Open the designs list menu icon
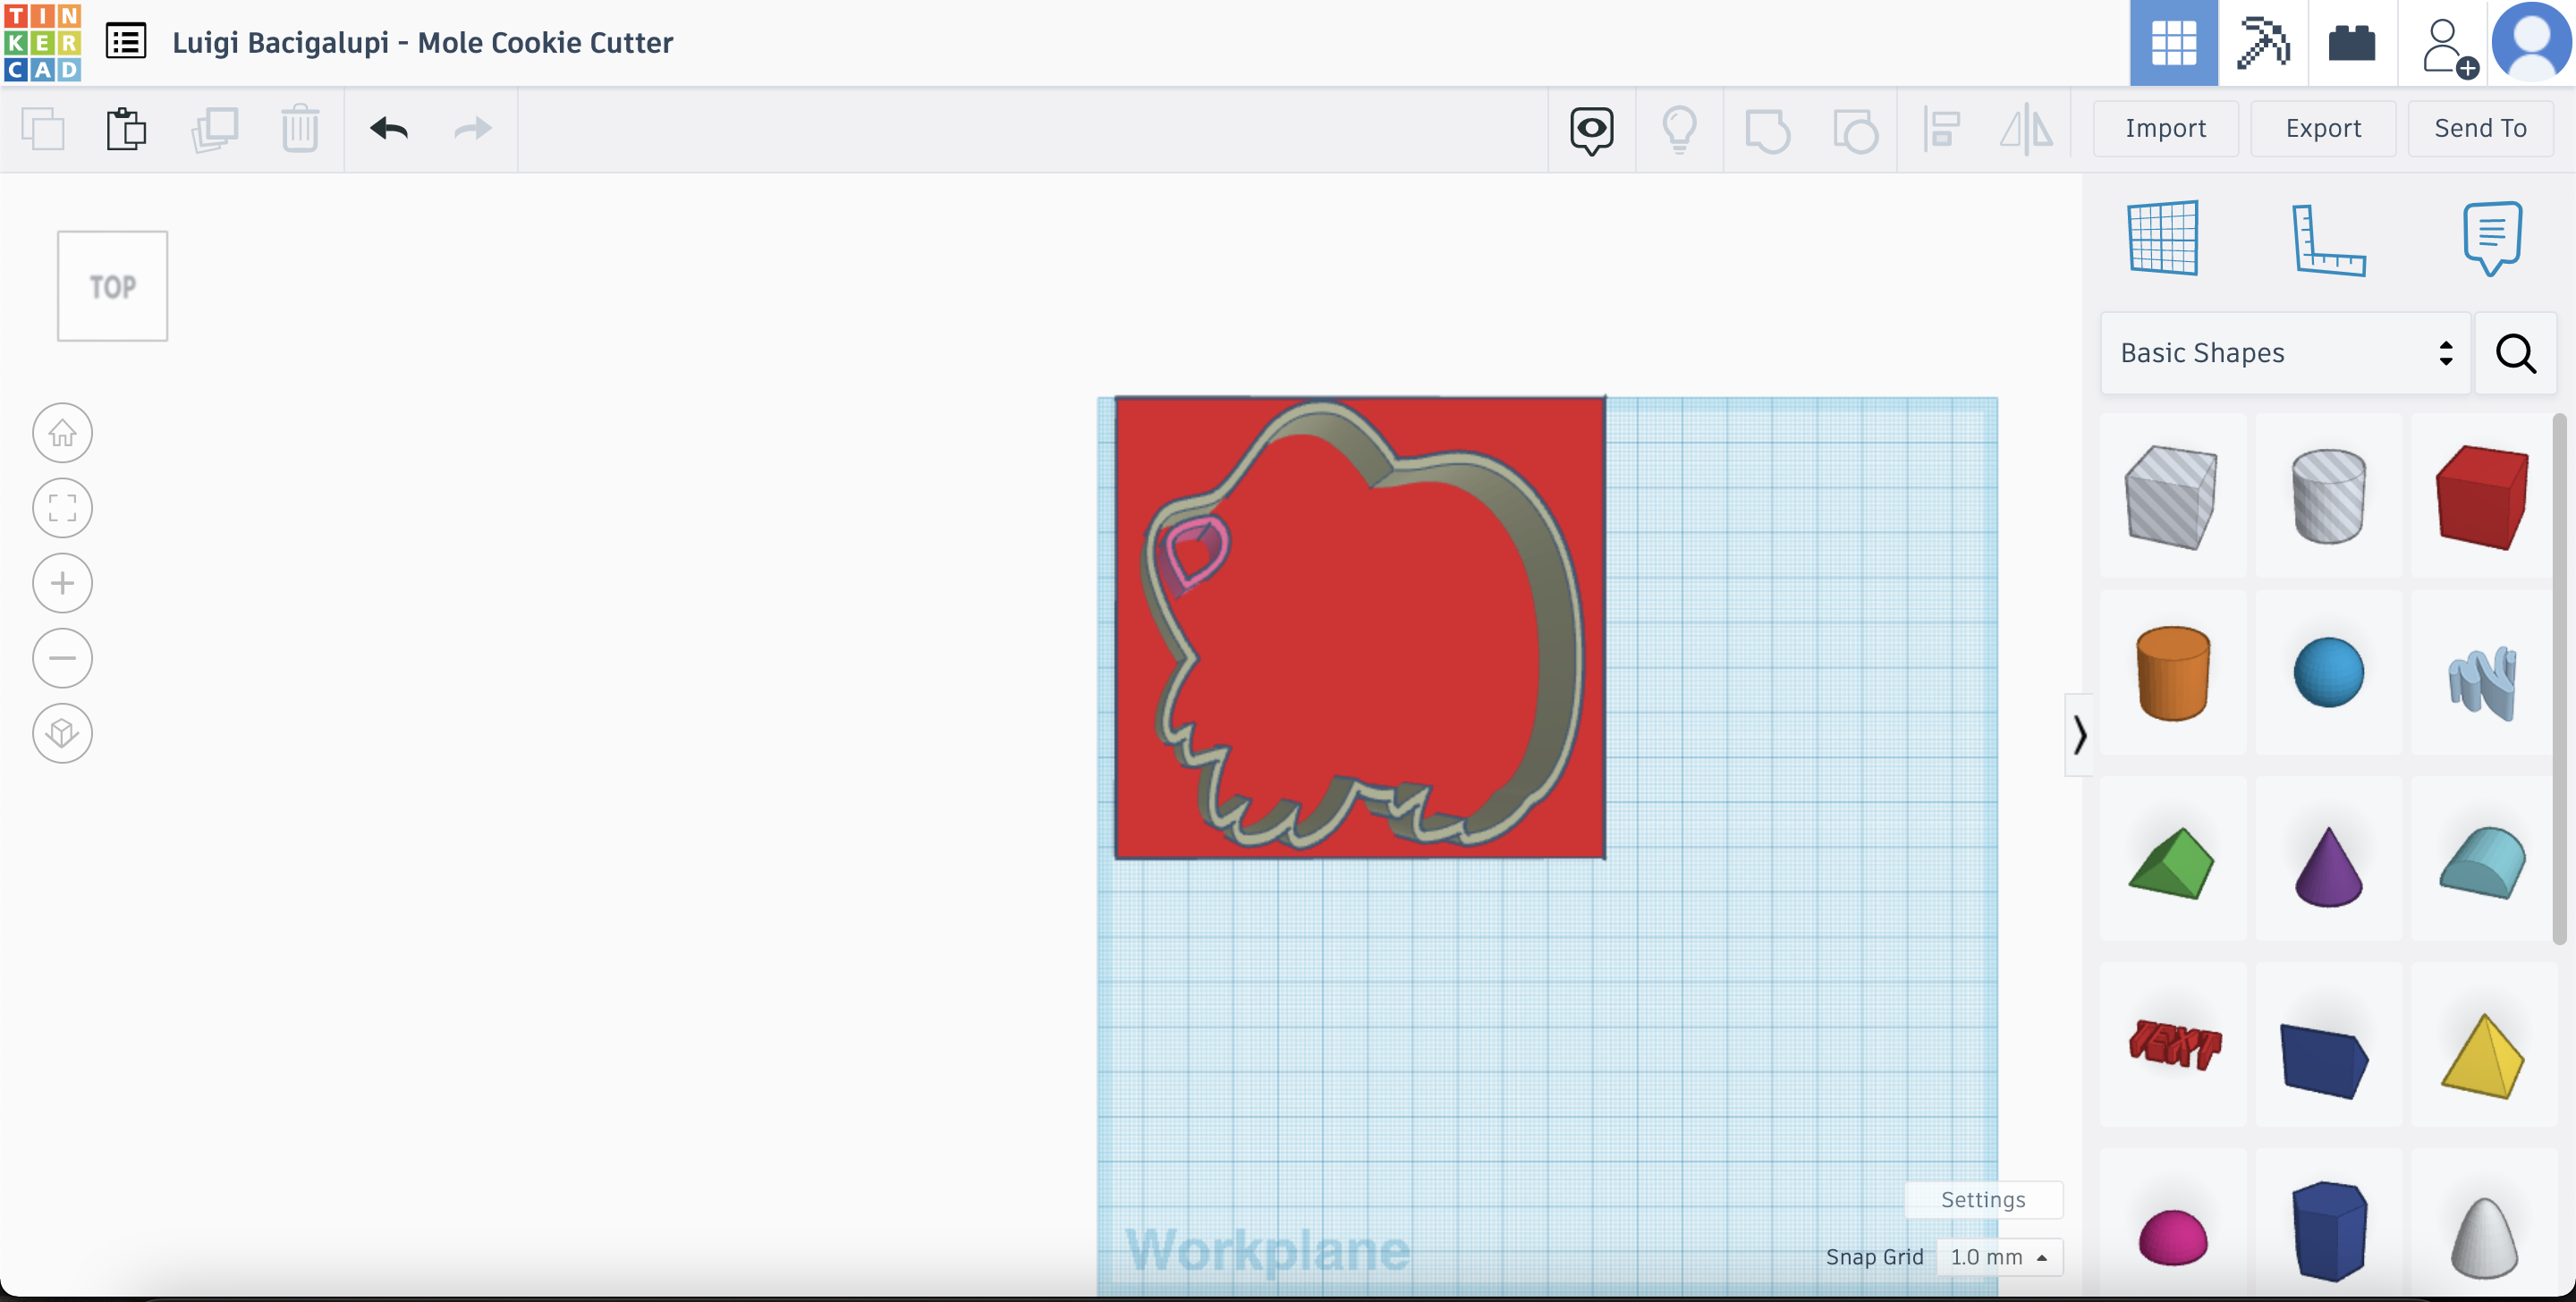 click(x=126, y=42)
